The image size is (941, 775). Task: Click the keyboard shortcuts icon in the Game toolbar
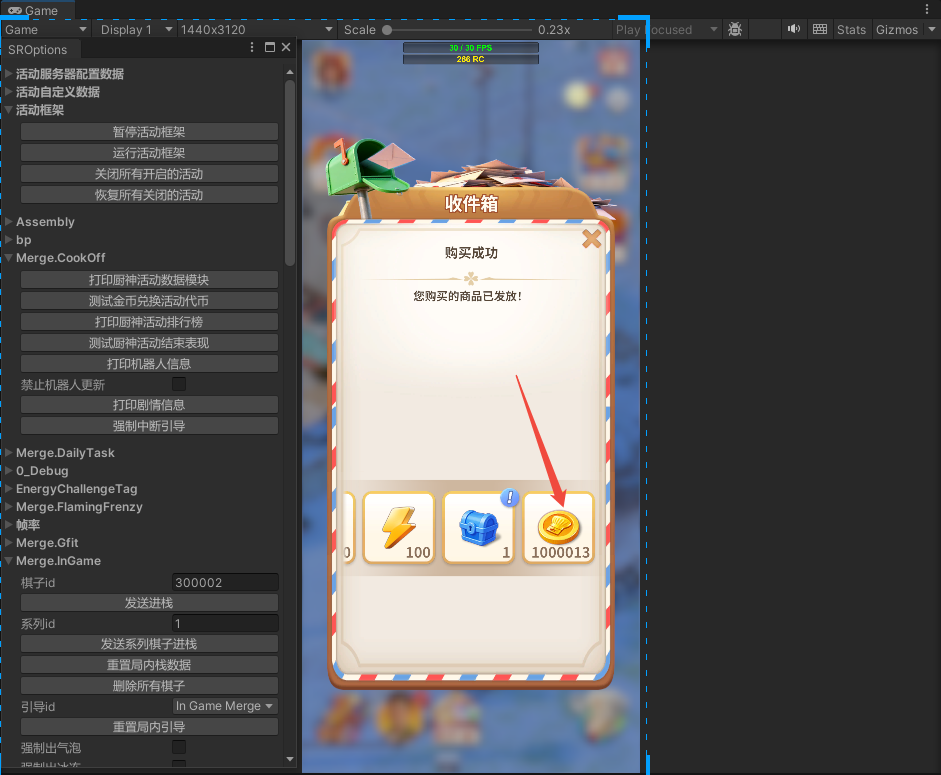[x=820, y=30]
